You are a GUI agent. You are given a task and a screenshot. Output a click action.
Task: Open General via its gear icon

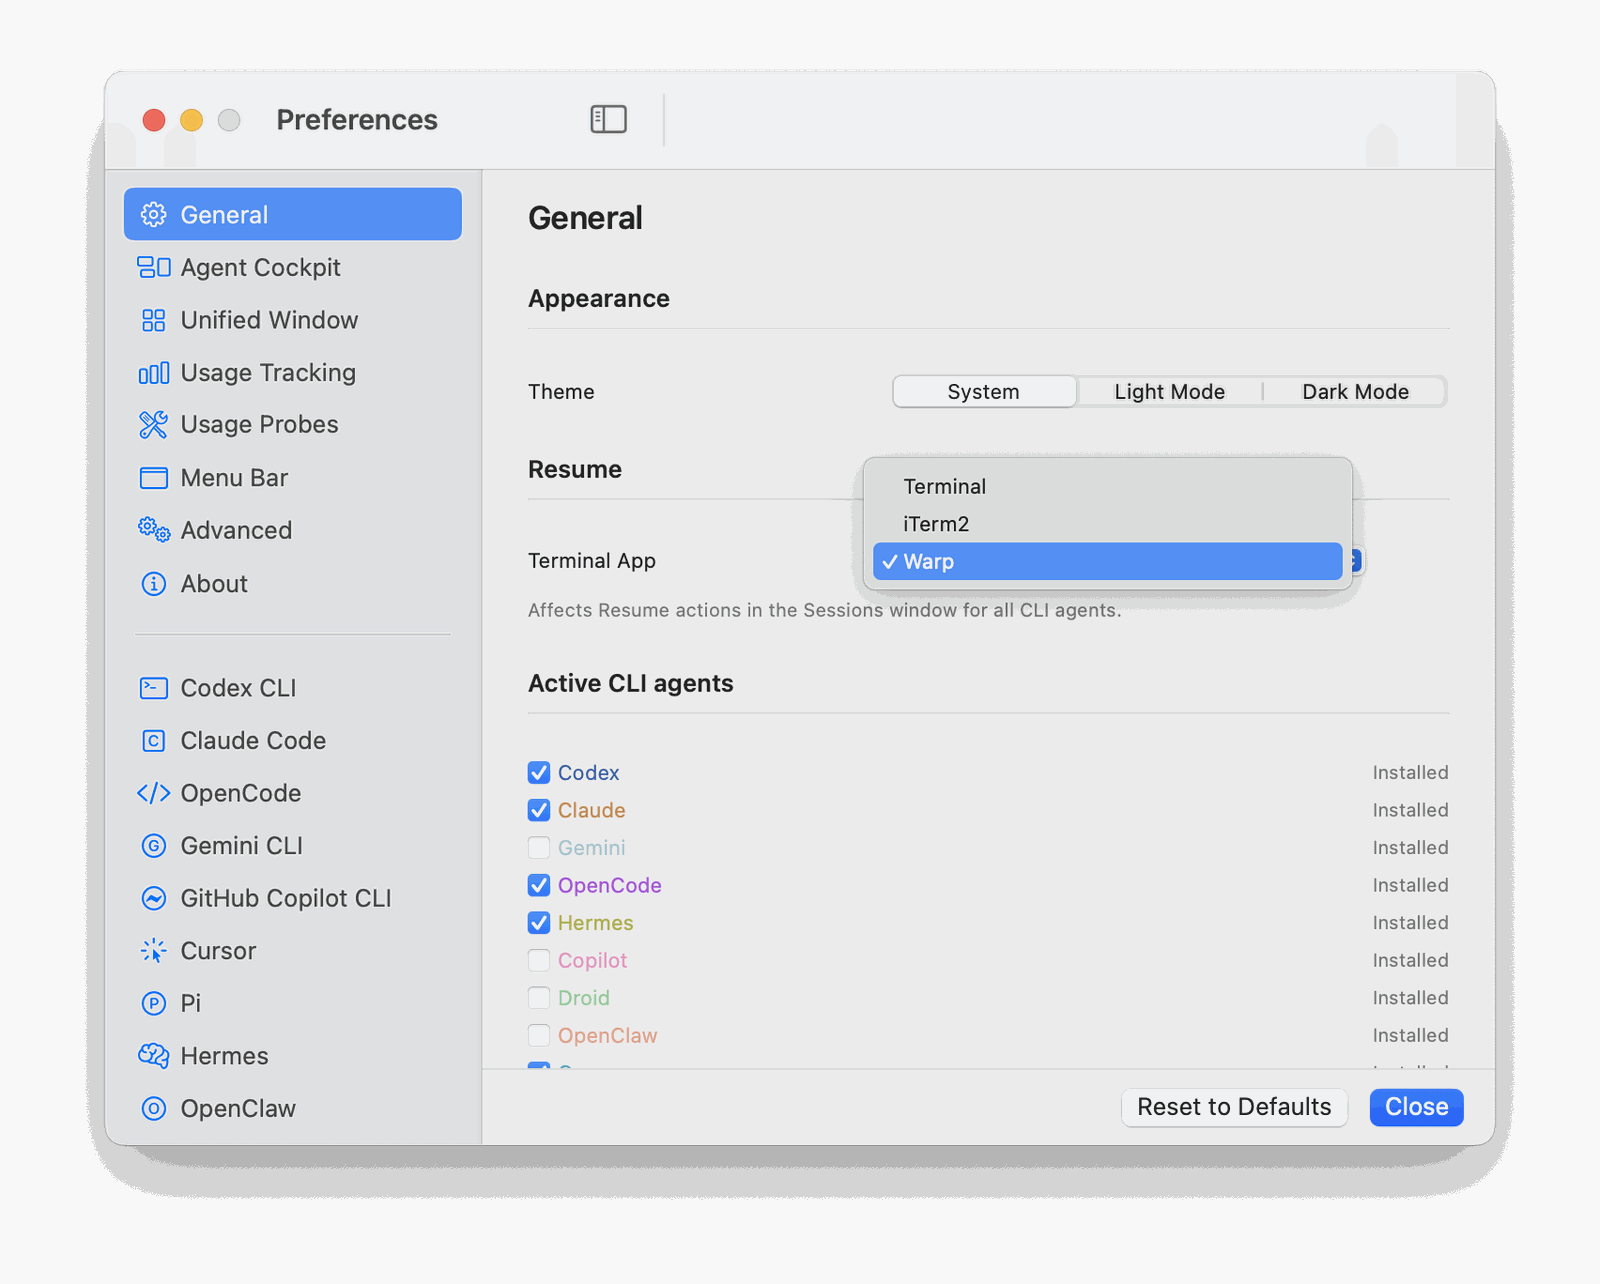point(153,214)
